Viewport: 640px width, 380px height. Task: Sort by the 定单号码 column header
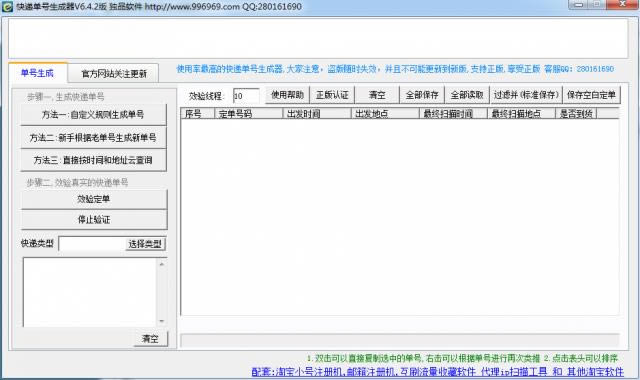(249, 114)
